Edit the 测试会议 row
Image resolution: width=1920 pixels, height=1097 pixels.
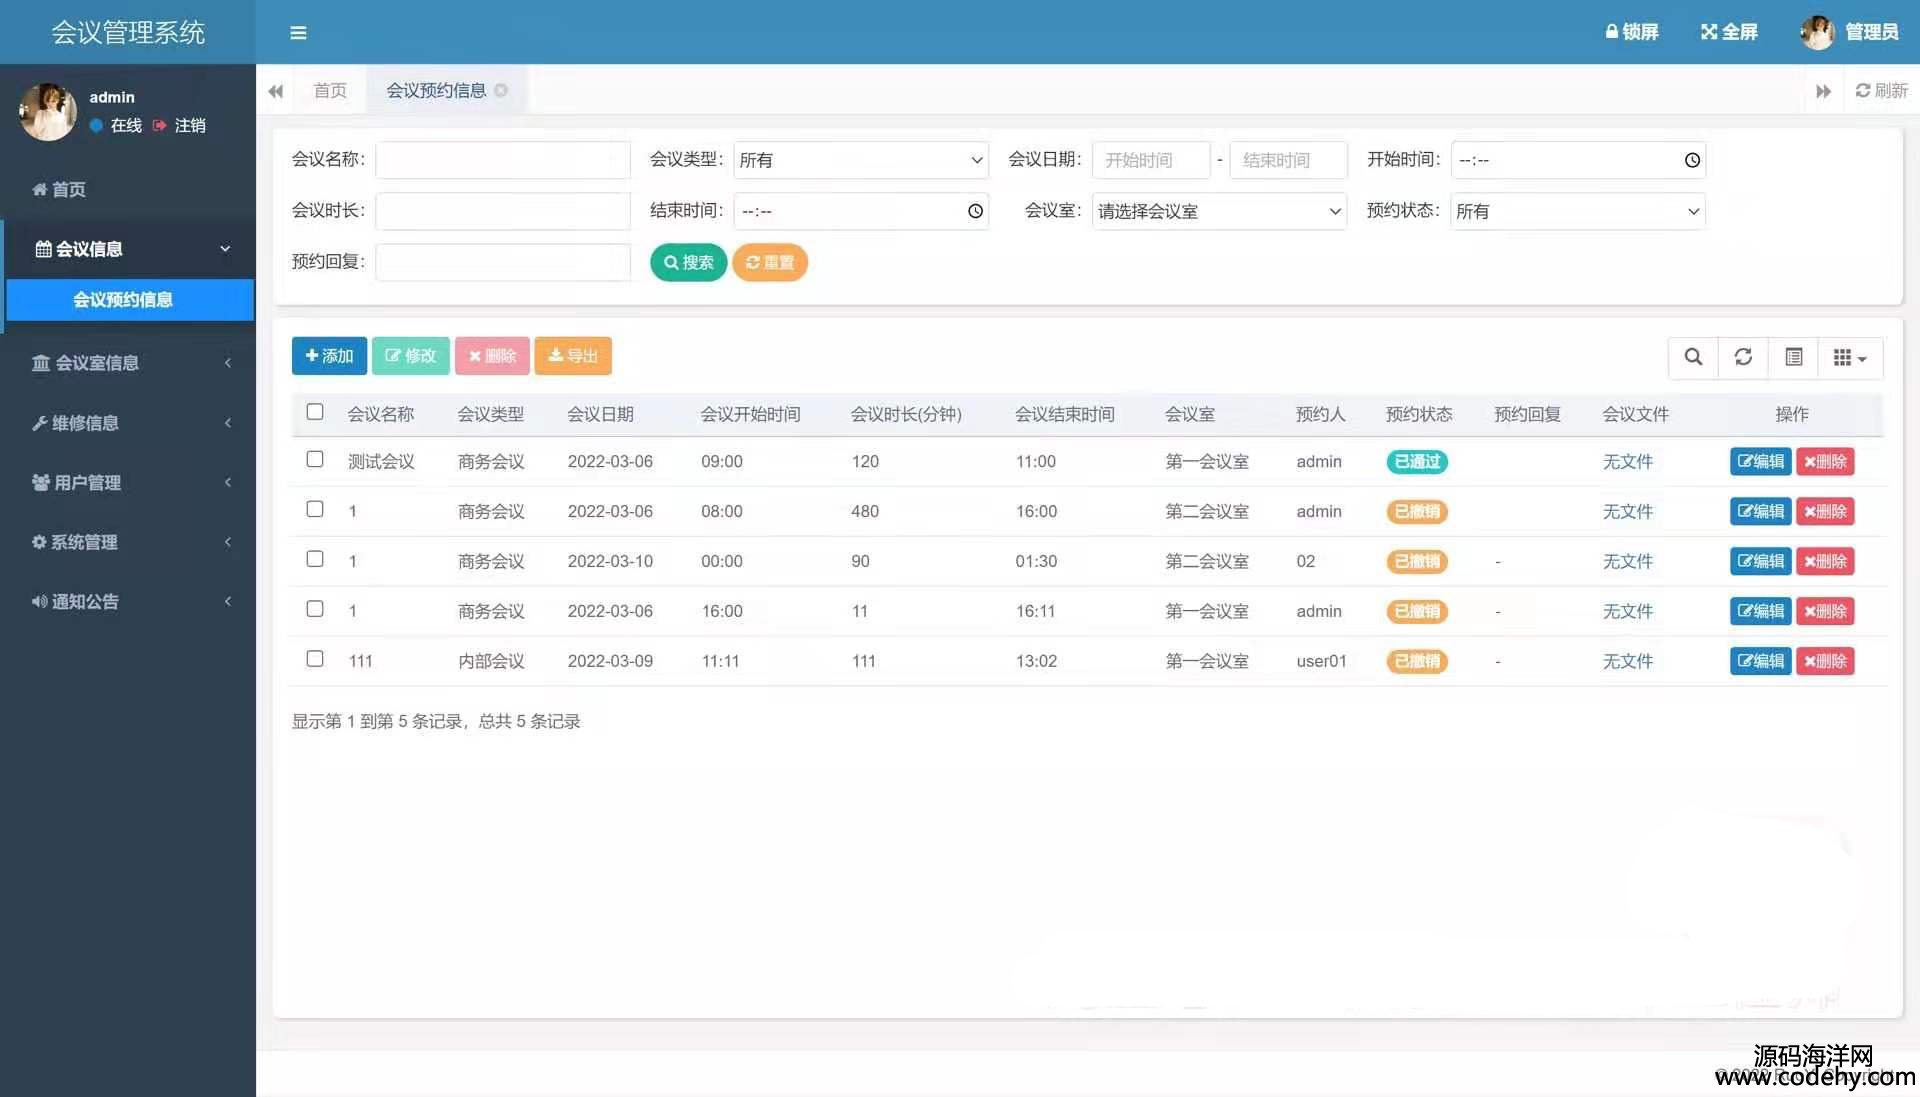pyautogui.click(x=1760, y=462)
